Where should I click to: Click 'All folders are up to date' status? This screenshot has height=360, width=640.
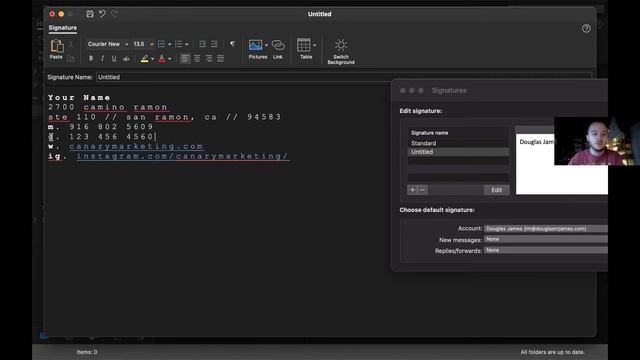552,352
